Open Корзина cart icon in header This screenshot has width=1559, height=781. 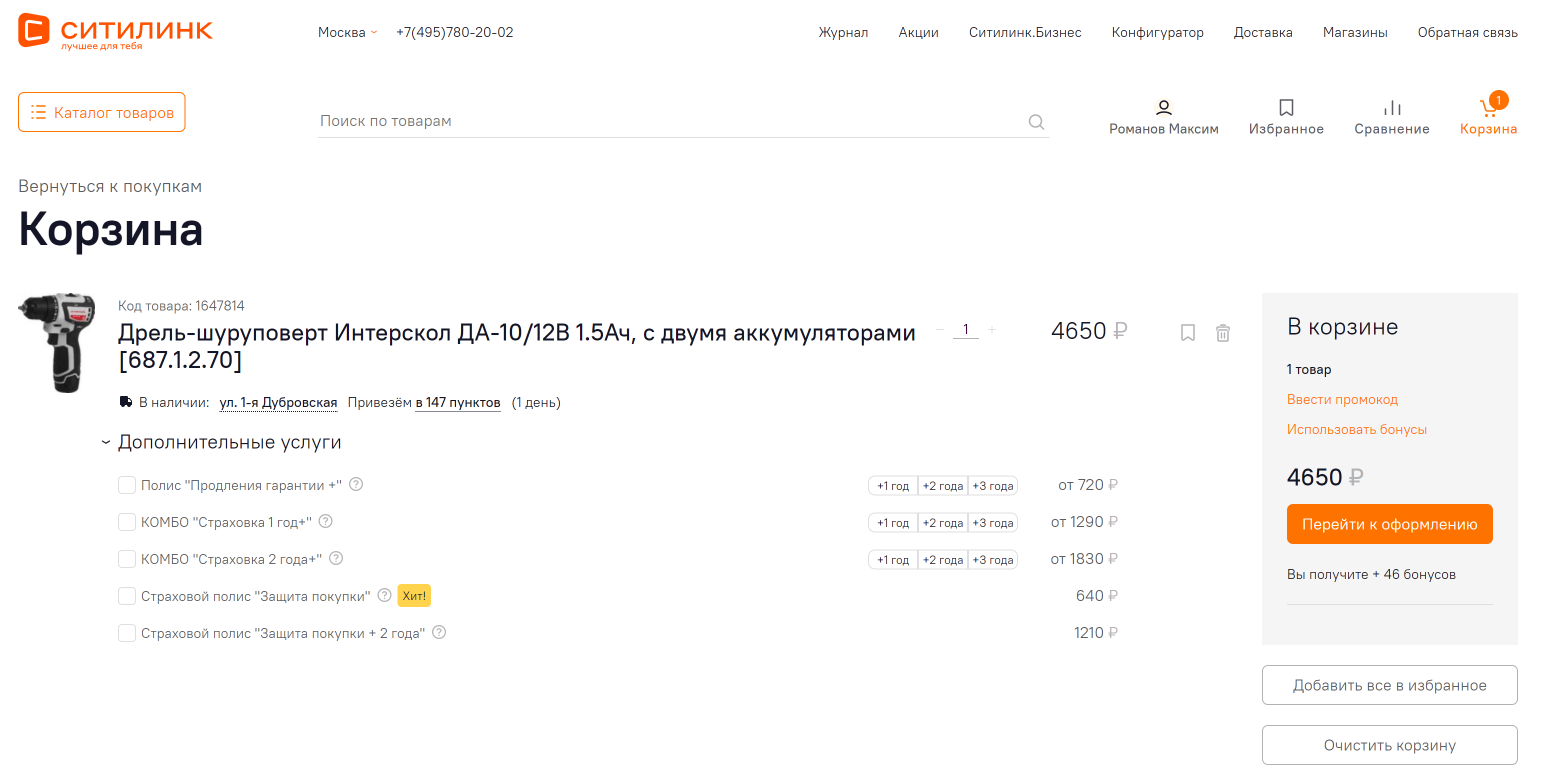1489,106
